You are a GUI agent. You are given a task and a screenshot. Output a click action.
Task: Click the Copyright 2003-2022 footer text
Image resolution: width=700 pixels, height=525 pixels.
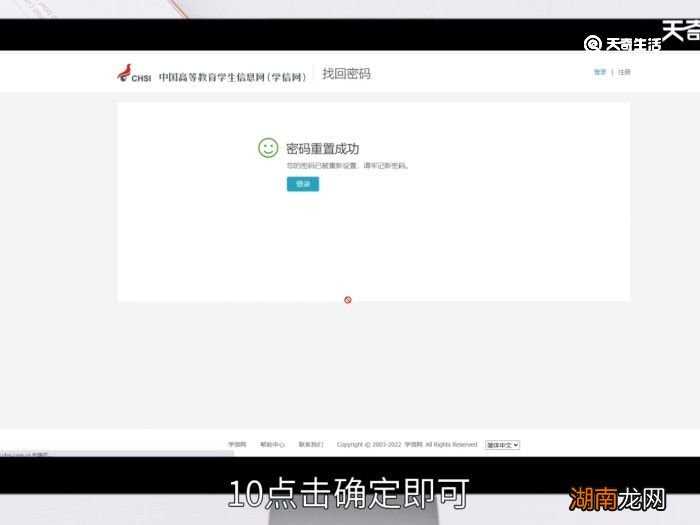coord(407,445)
